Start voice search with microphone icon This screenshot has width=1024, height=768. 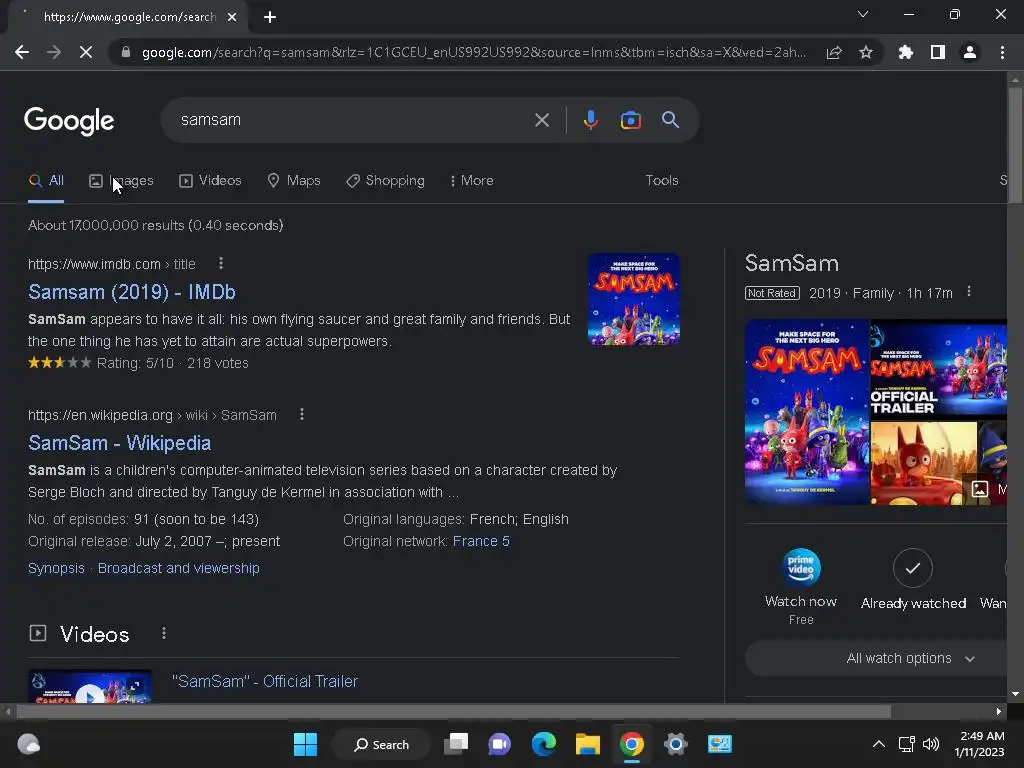click(590, 120)
